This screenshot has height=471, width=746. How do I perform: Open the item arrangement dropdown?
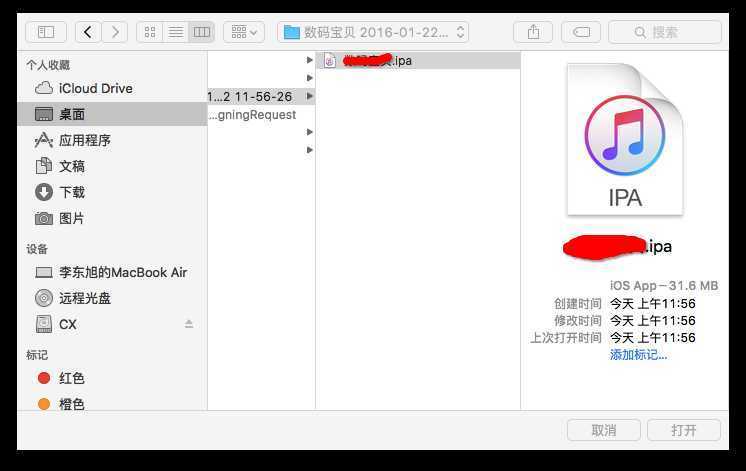(244, 32)
